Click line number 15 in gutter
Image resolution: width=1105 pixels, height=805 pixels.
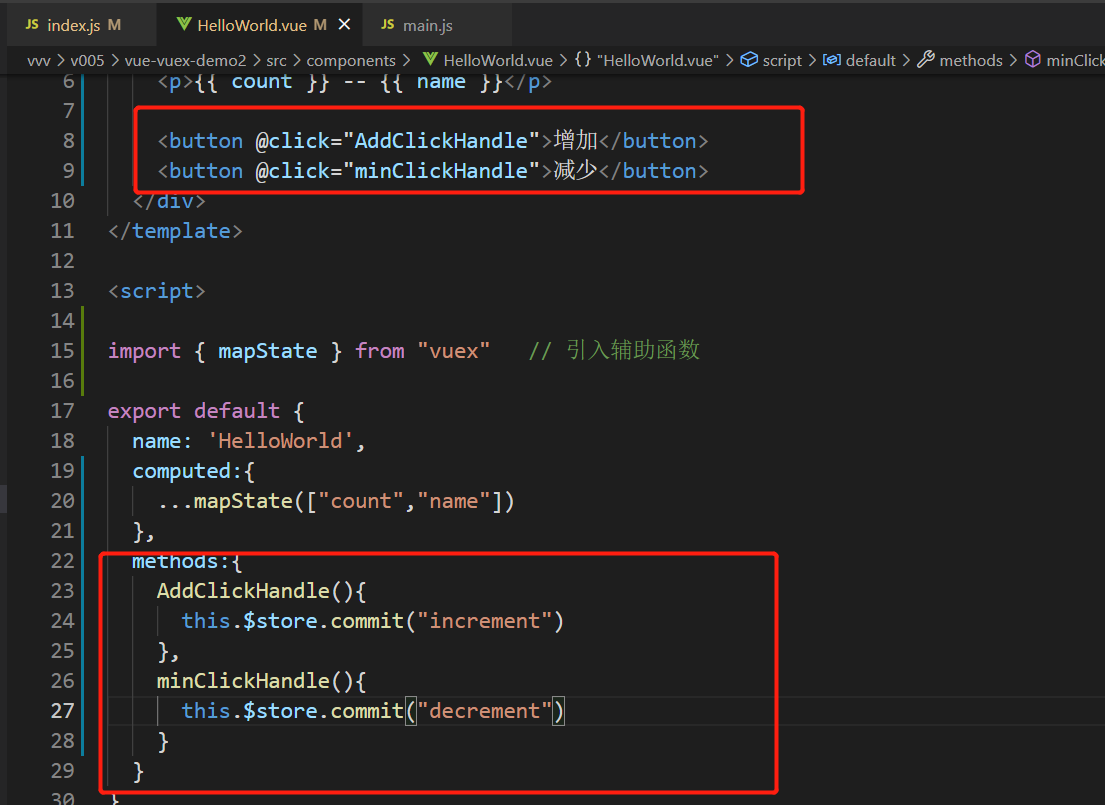click(x=62, y=350)
